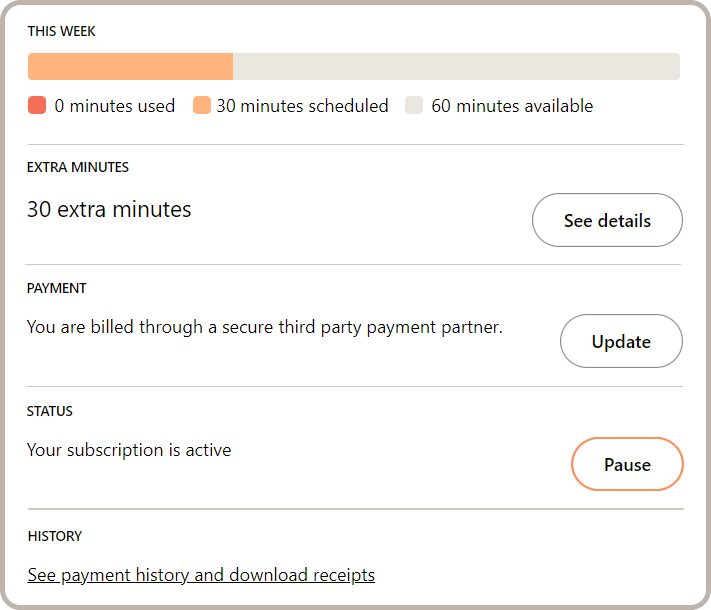This screenshot has height=610, width=711.
Task: Click the '30 minutes scheduled' label
Action: click(302, 106)
